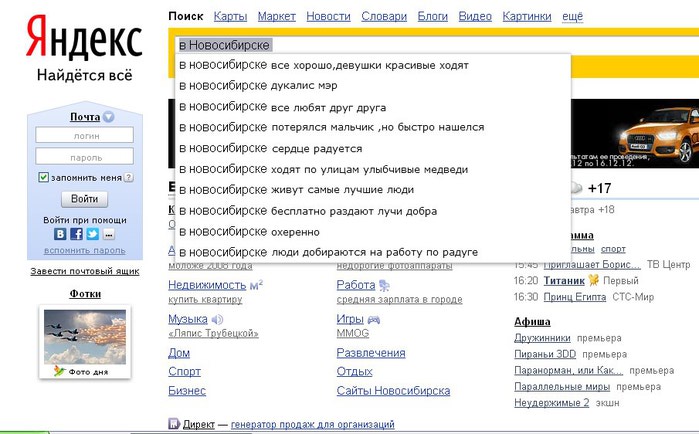
Task: Select suggestion в новосибирске охеренно
Action: coord(373,232)
